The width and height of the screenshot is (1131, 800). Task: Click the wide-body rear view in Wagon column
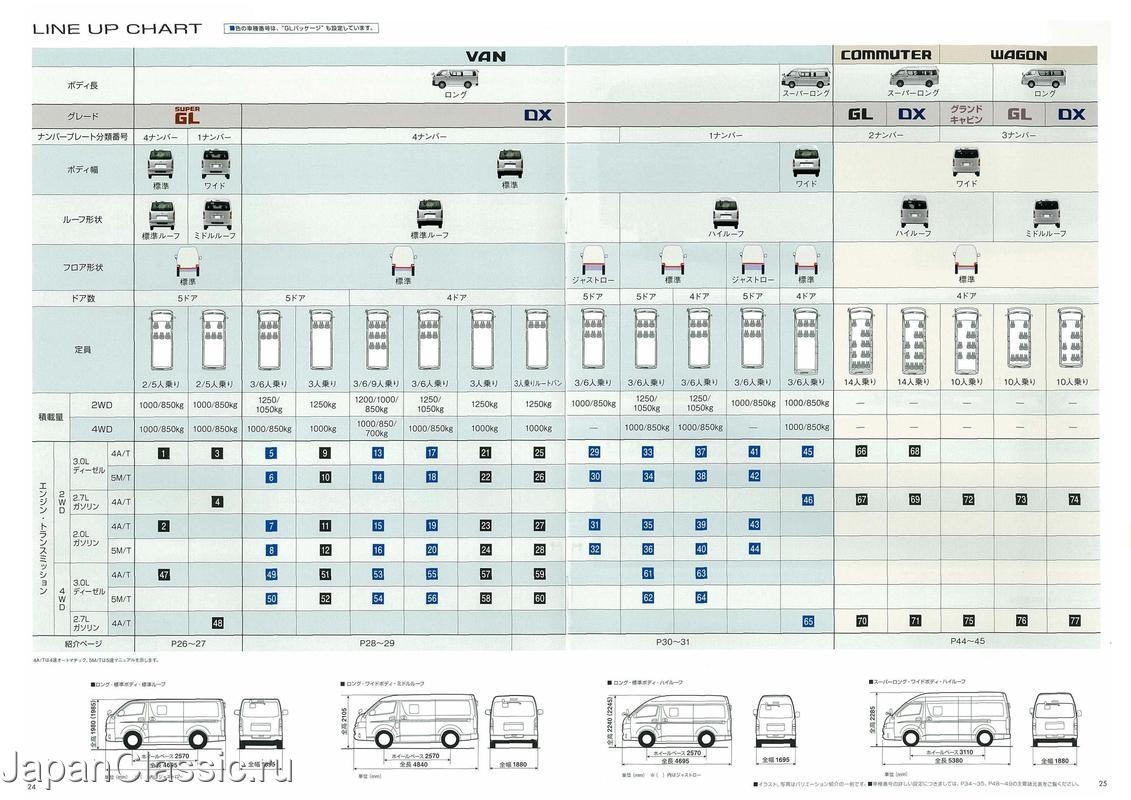(x=966, y=163)
